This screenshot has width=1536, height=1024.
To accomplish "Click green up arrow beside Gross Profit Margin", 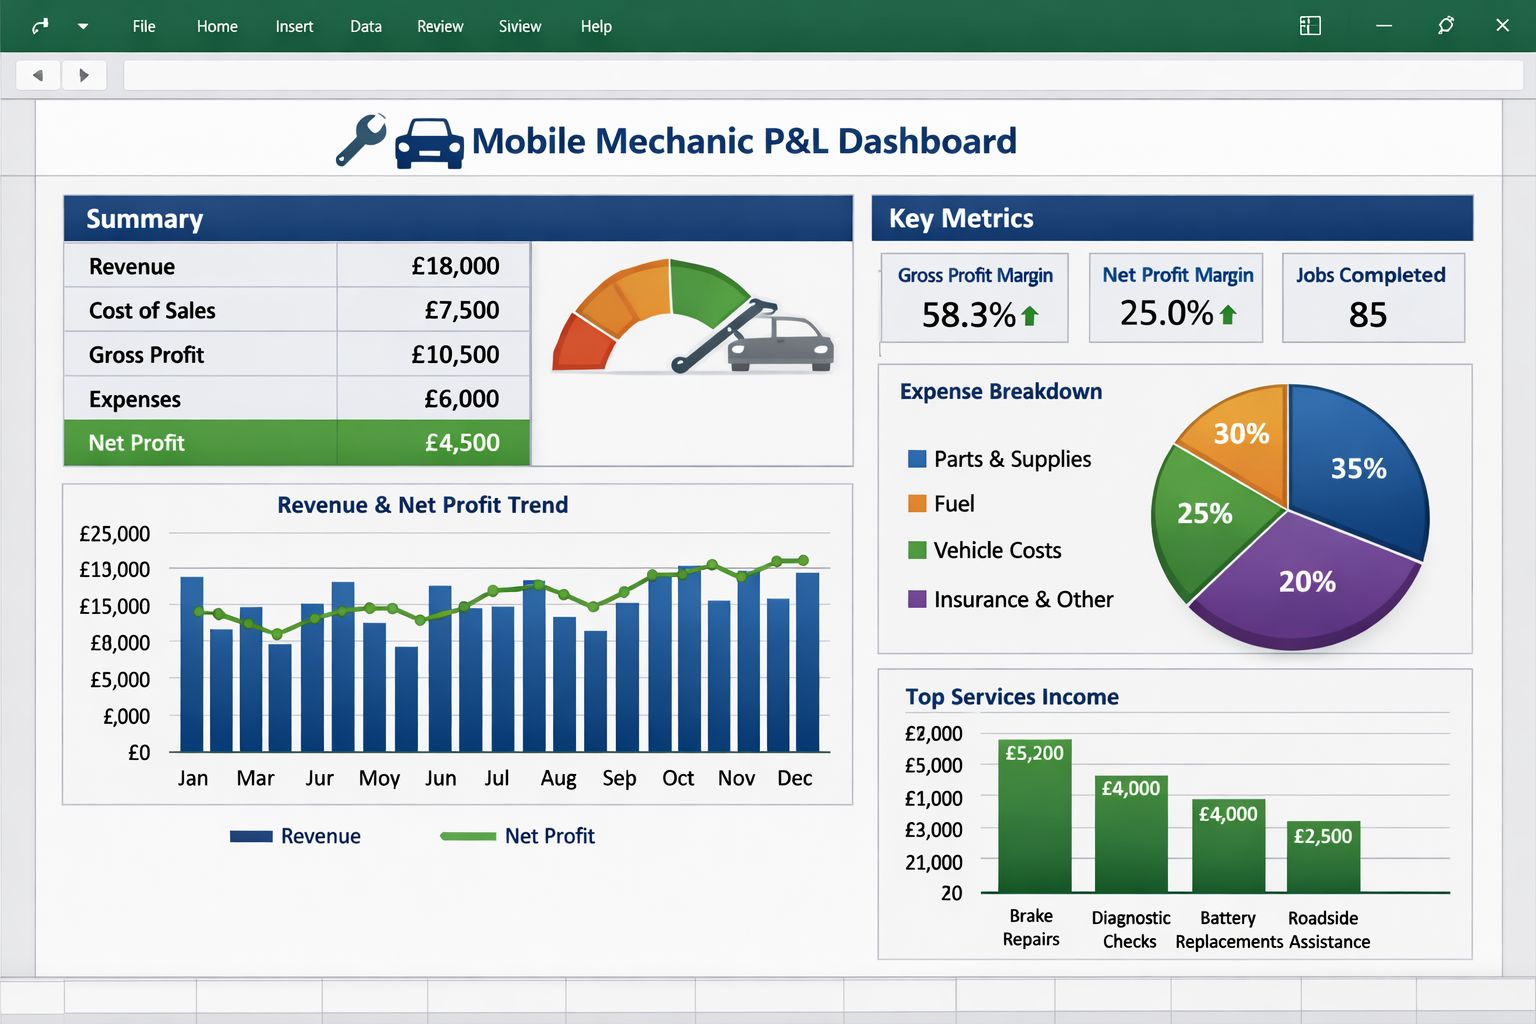I will 1030,316.
